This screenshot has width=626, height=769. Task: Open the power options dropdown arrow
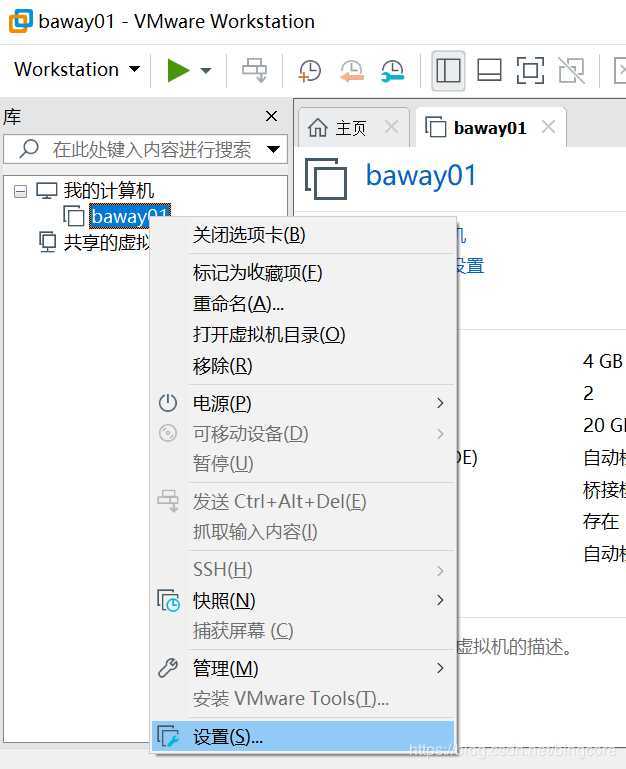tap(206, 71)
